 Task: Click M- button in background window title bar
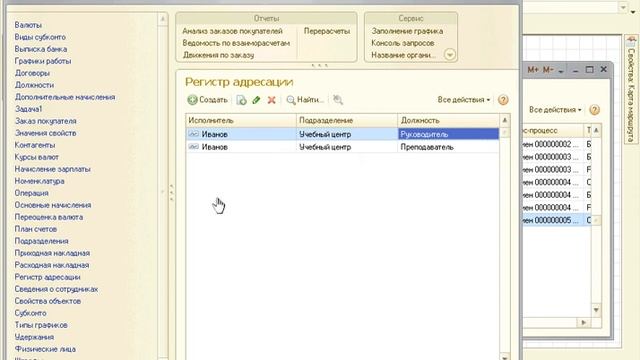click(x=548, y=70)
